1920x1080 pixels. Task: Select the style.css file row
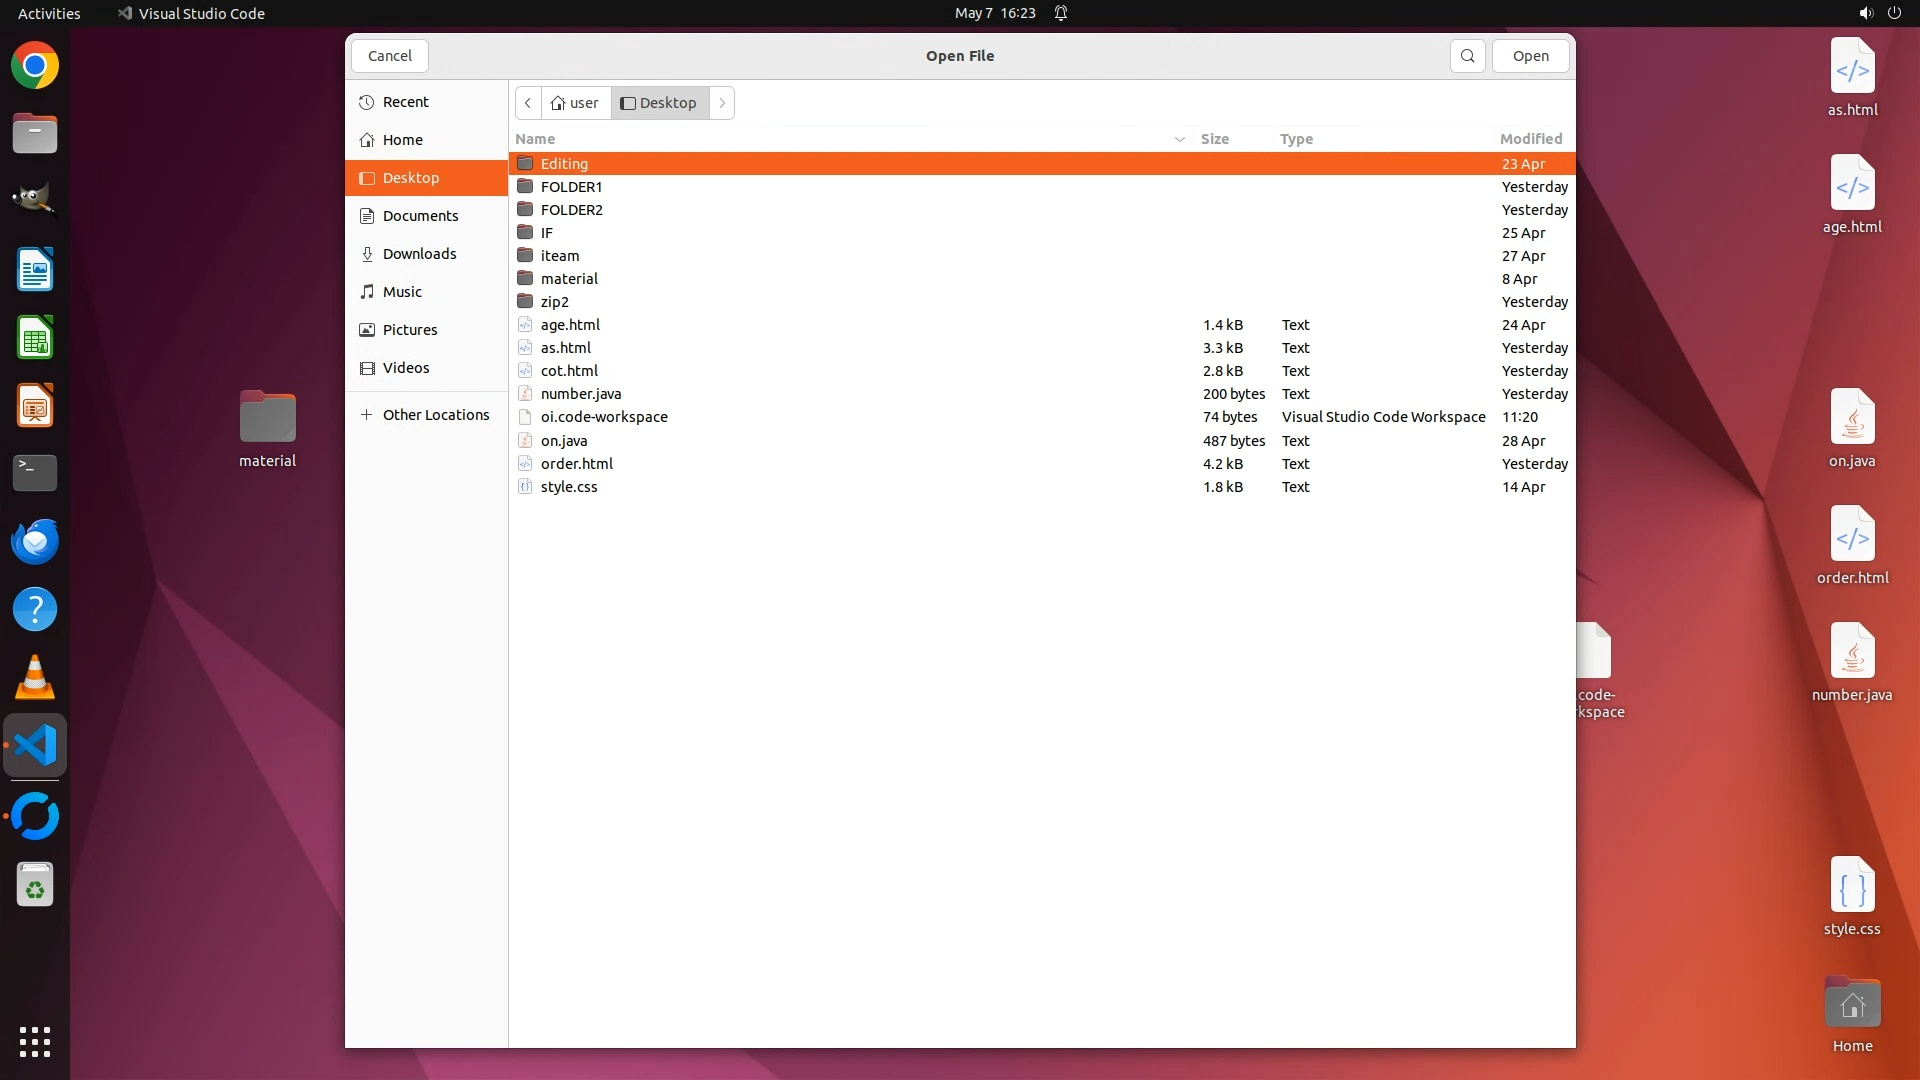(569, 487)
